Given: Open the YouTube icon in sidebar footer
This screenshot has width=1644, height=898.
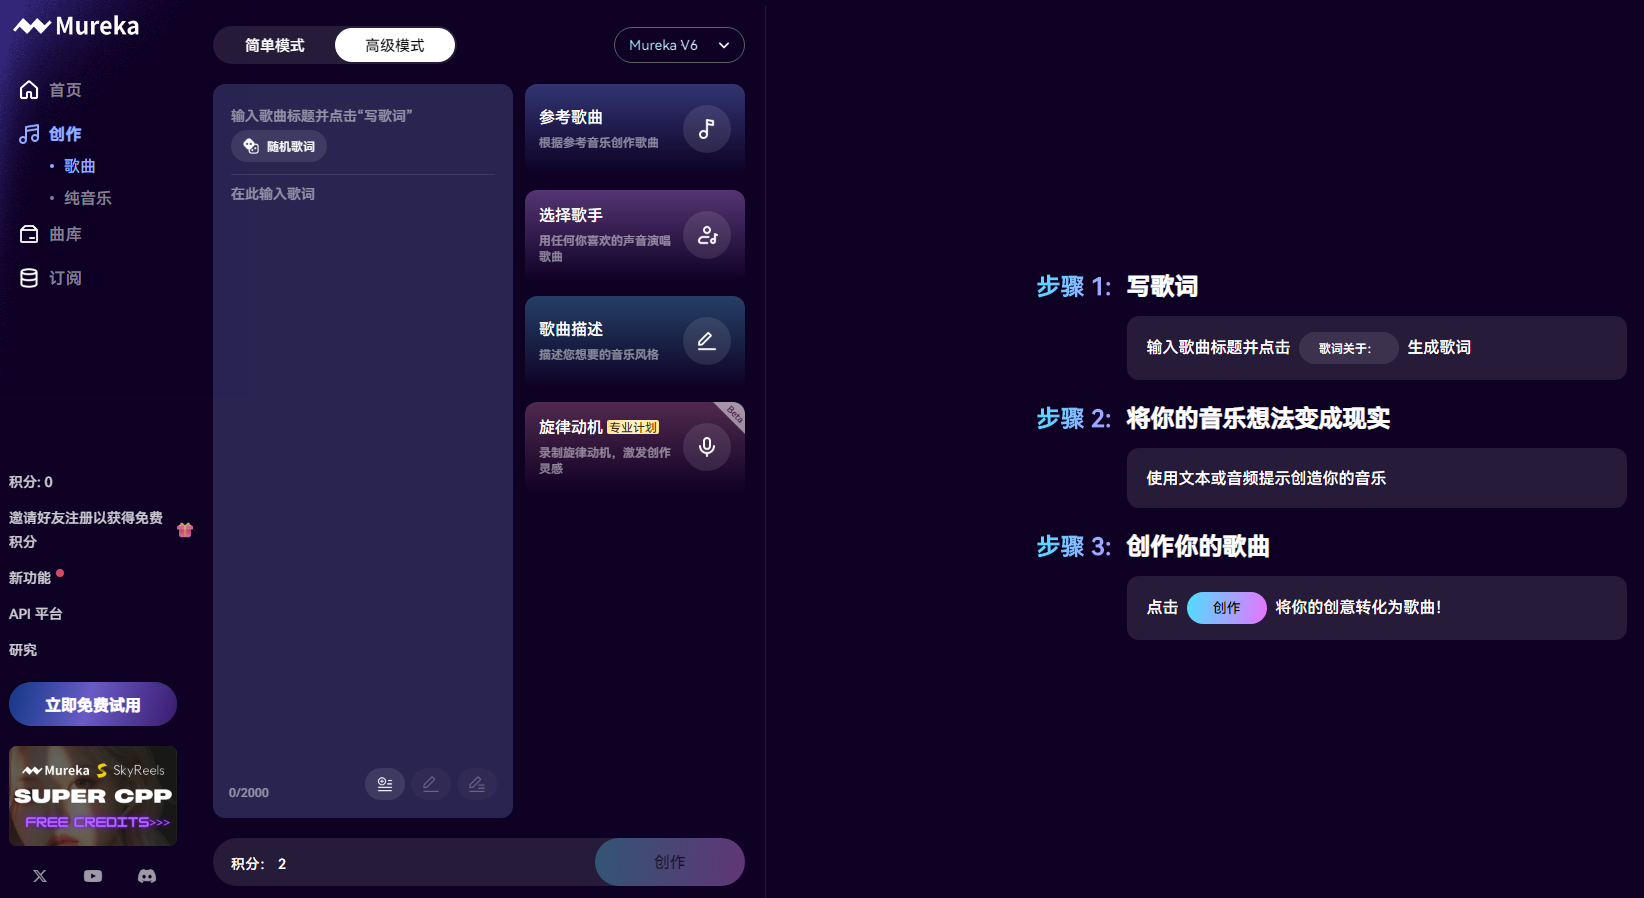Looking at the screenshot, I should [93, 876].
